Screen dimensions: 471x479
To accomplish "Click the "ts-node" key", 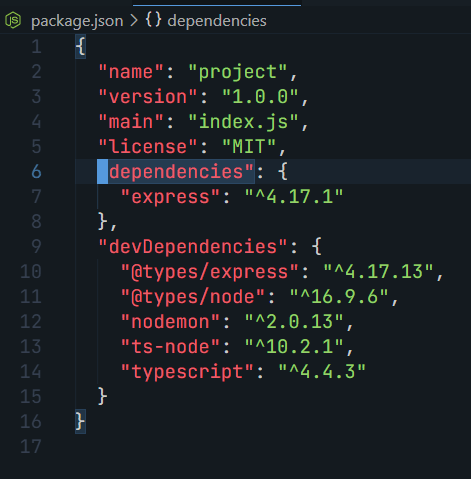I will 171,347.
